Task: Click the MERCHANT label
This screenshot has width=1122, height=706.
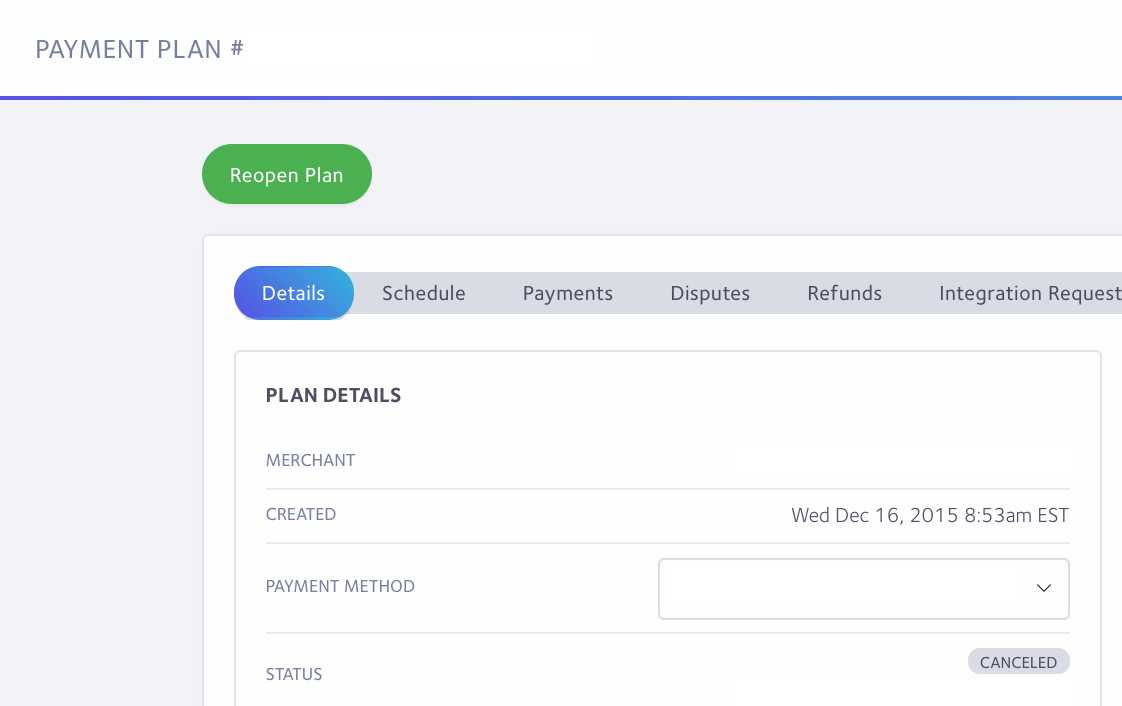Action: pos(311,460)
